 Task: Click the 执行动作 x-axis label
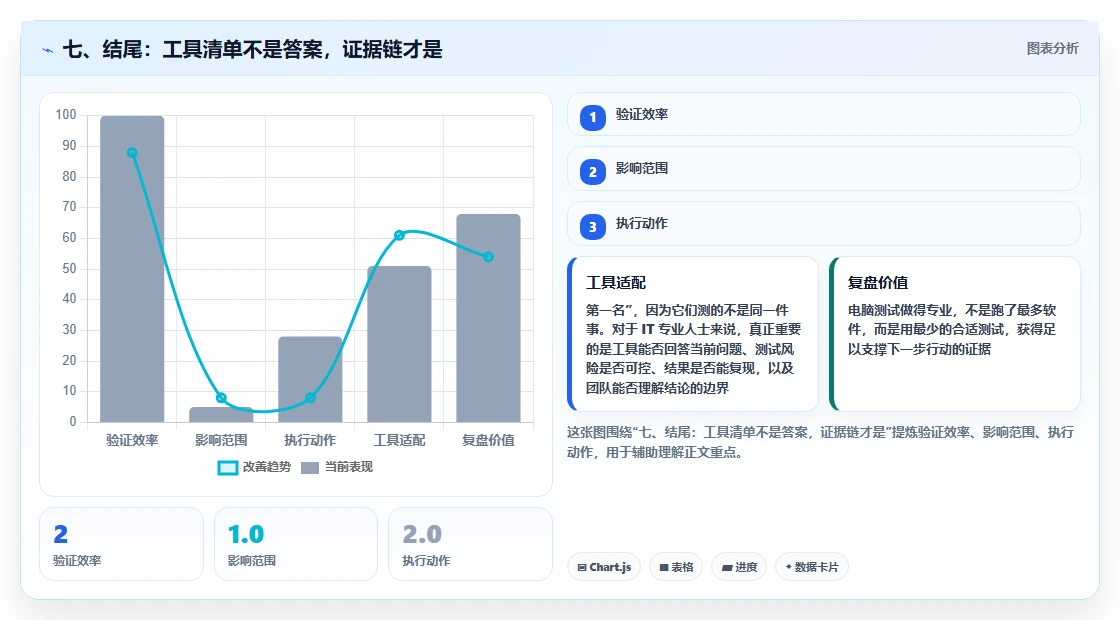click(310, 440)
